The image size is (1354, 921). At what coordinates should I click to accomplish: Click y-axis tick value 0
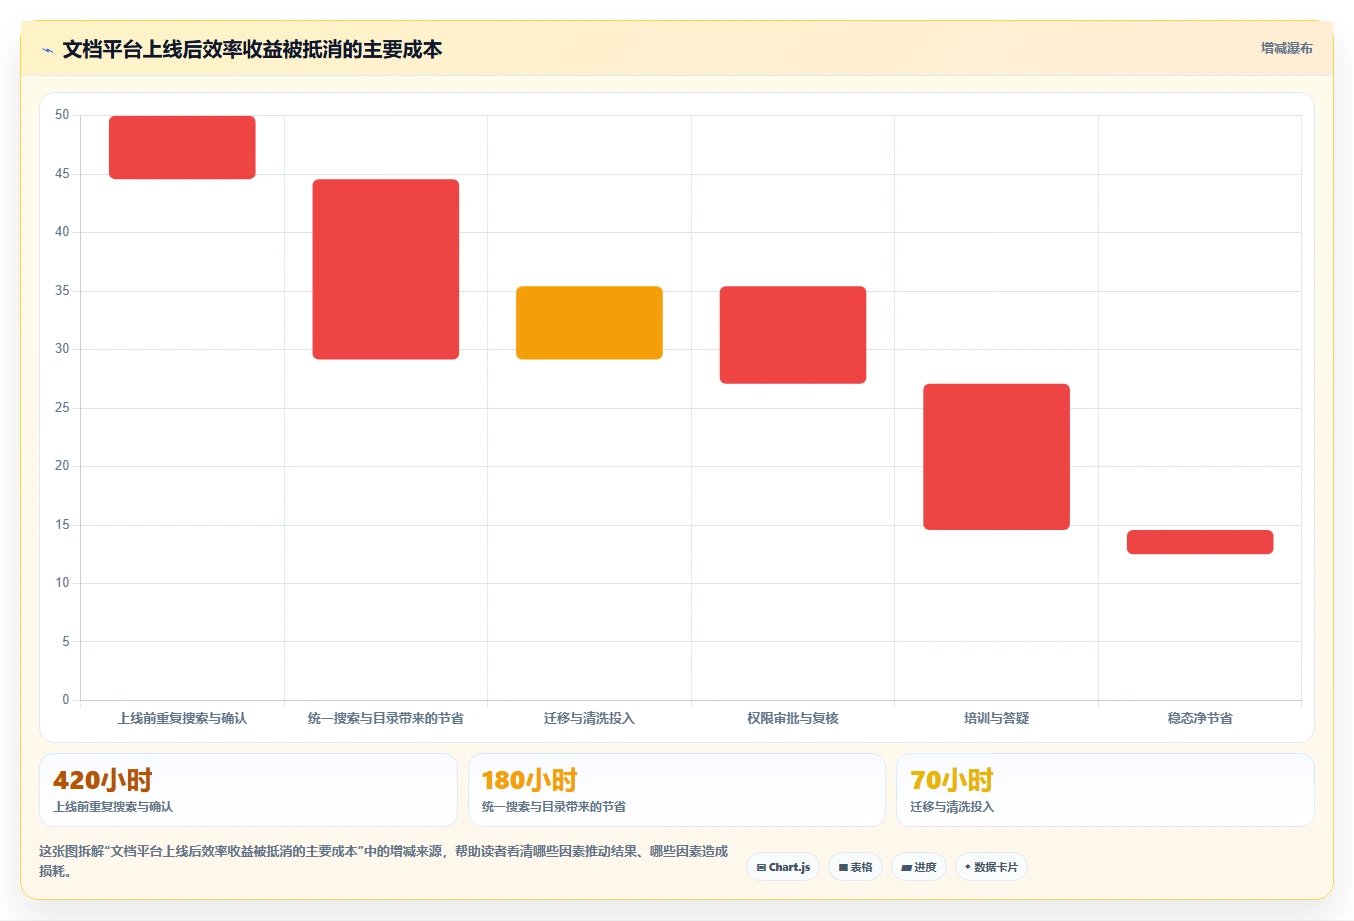[x=66, y=700]
